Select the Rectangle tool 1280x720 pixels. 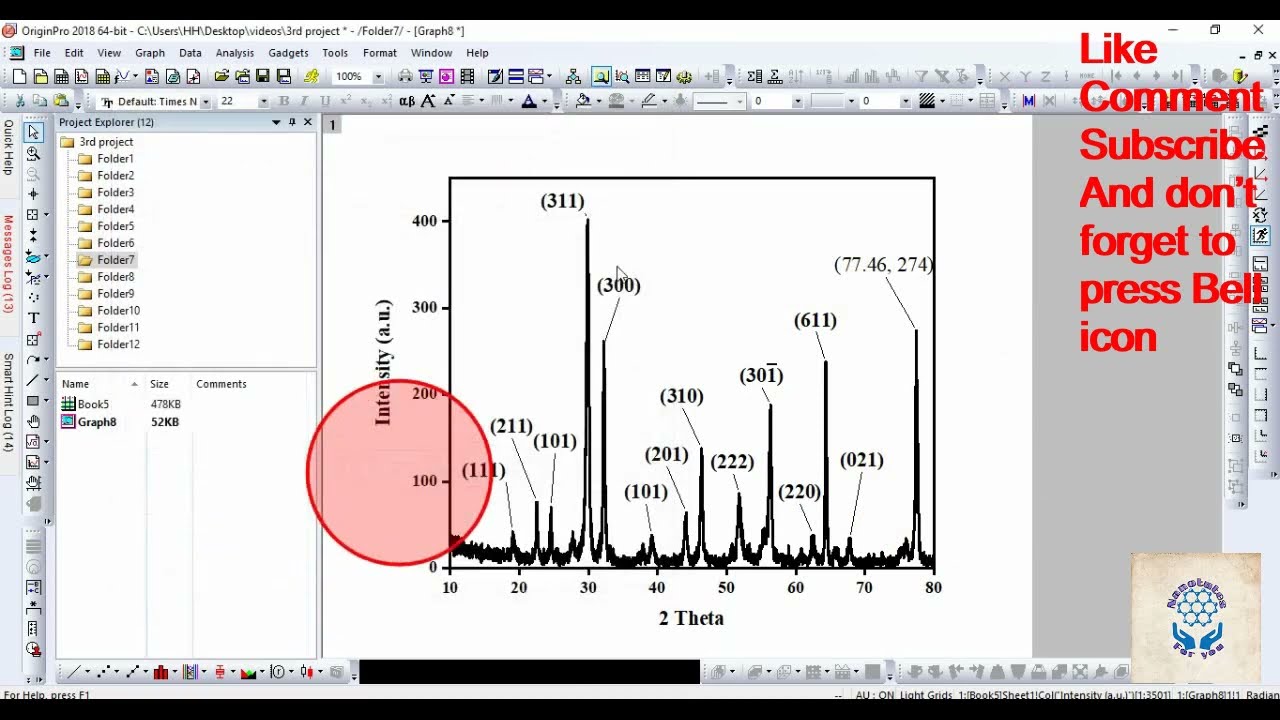[33, 401]
